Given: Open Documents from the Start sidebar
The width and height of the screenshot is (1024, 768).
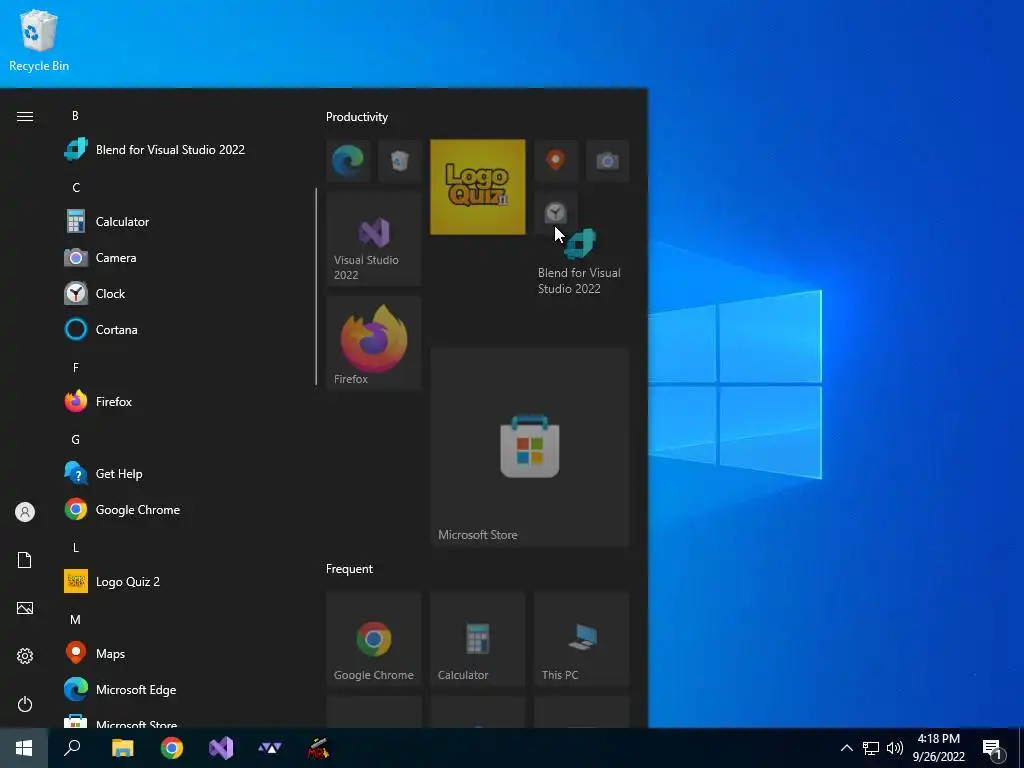Looking at the screenshot, I should point(25,560).
